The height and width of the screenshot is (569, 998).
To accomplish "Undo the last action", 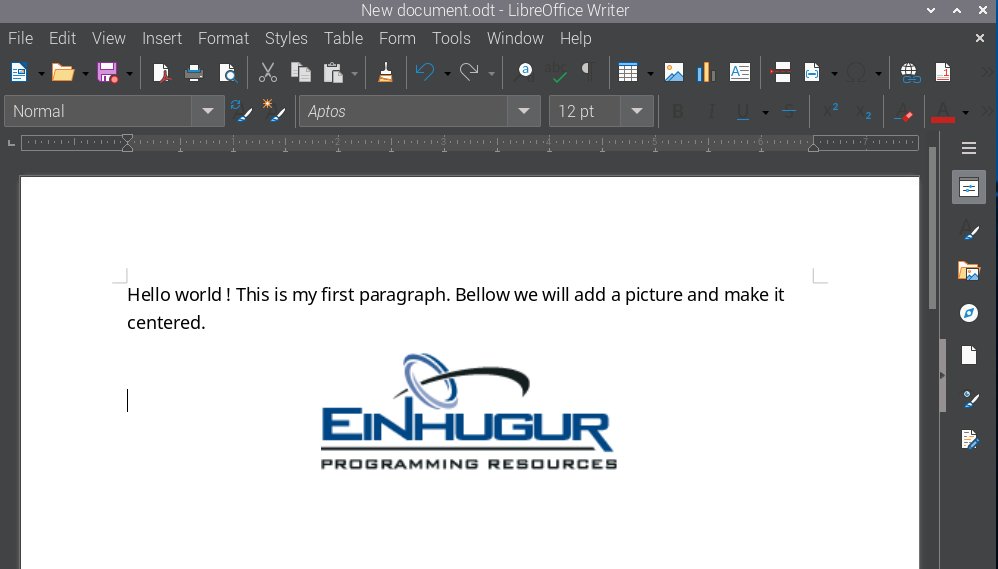I will click(425, 73).
